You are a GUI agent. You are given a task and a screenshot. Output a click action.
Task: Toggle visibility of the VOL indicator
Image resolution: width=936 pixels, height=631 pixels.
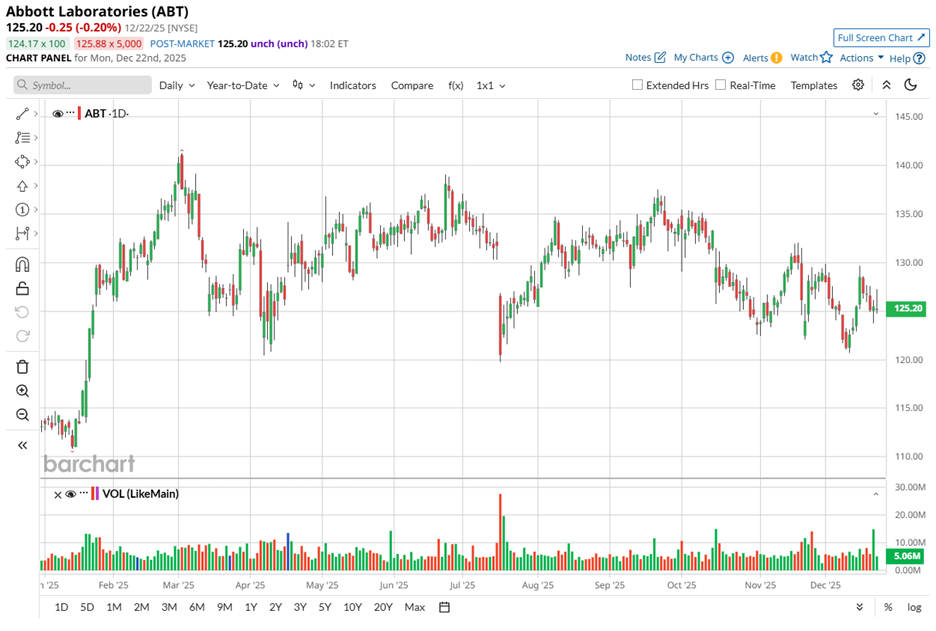(x=70, y=494)
